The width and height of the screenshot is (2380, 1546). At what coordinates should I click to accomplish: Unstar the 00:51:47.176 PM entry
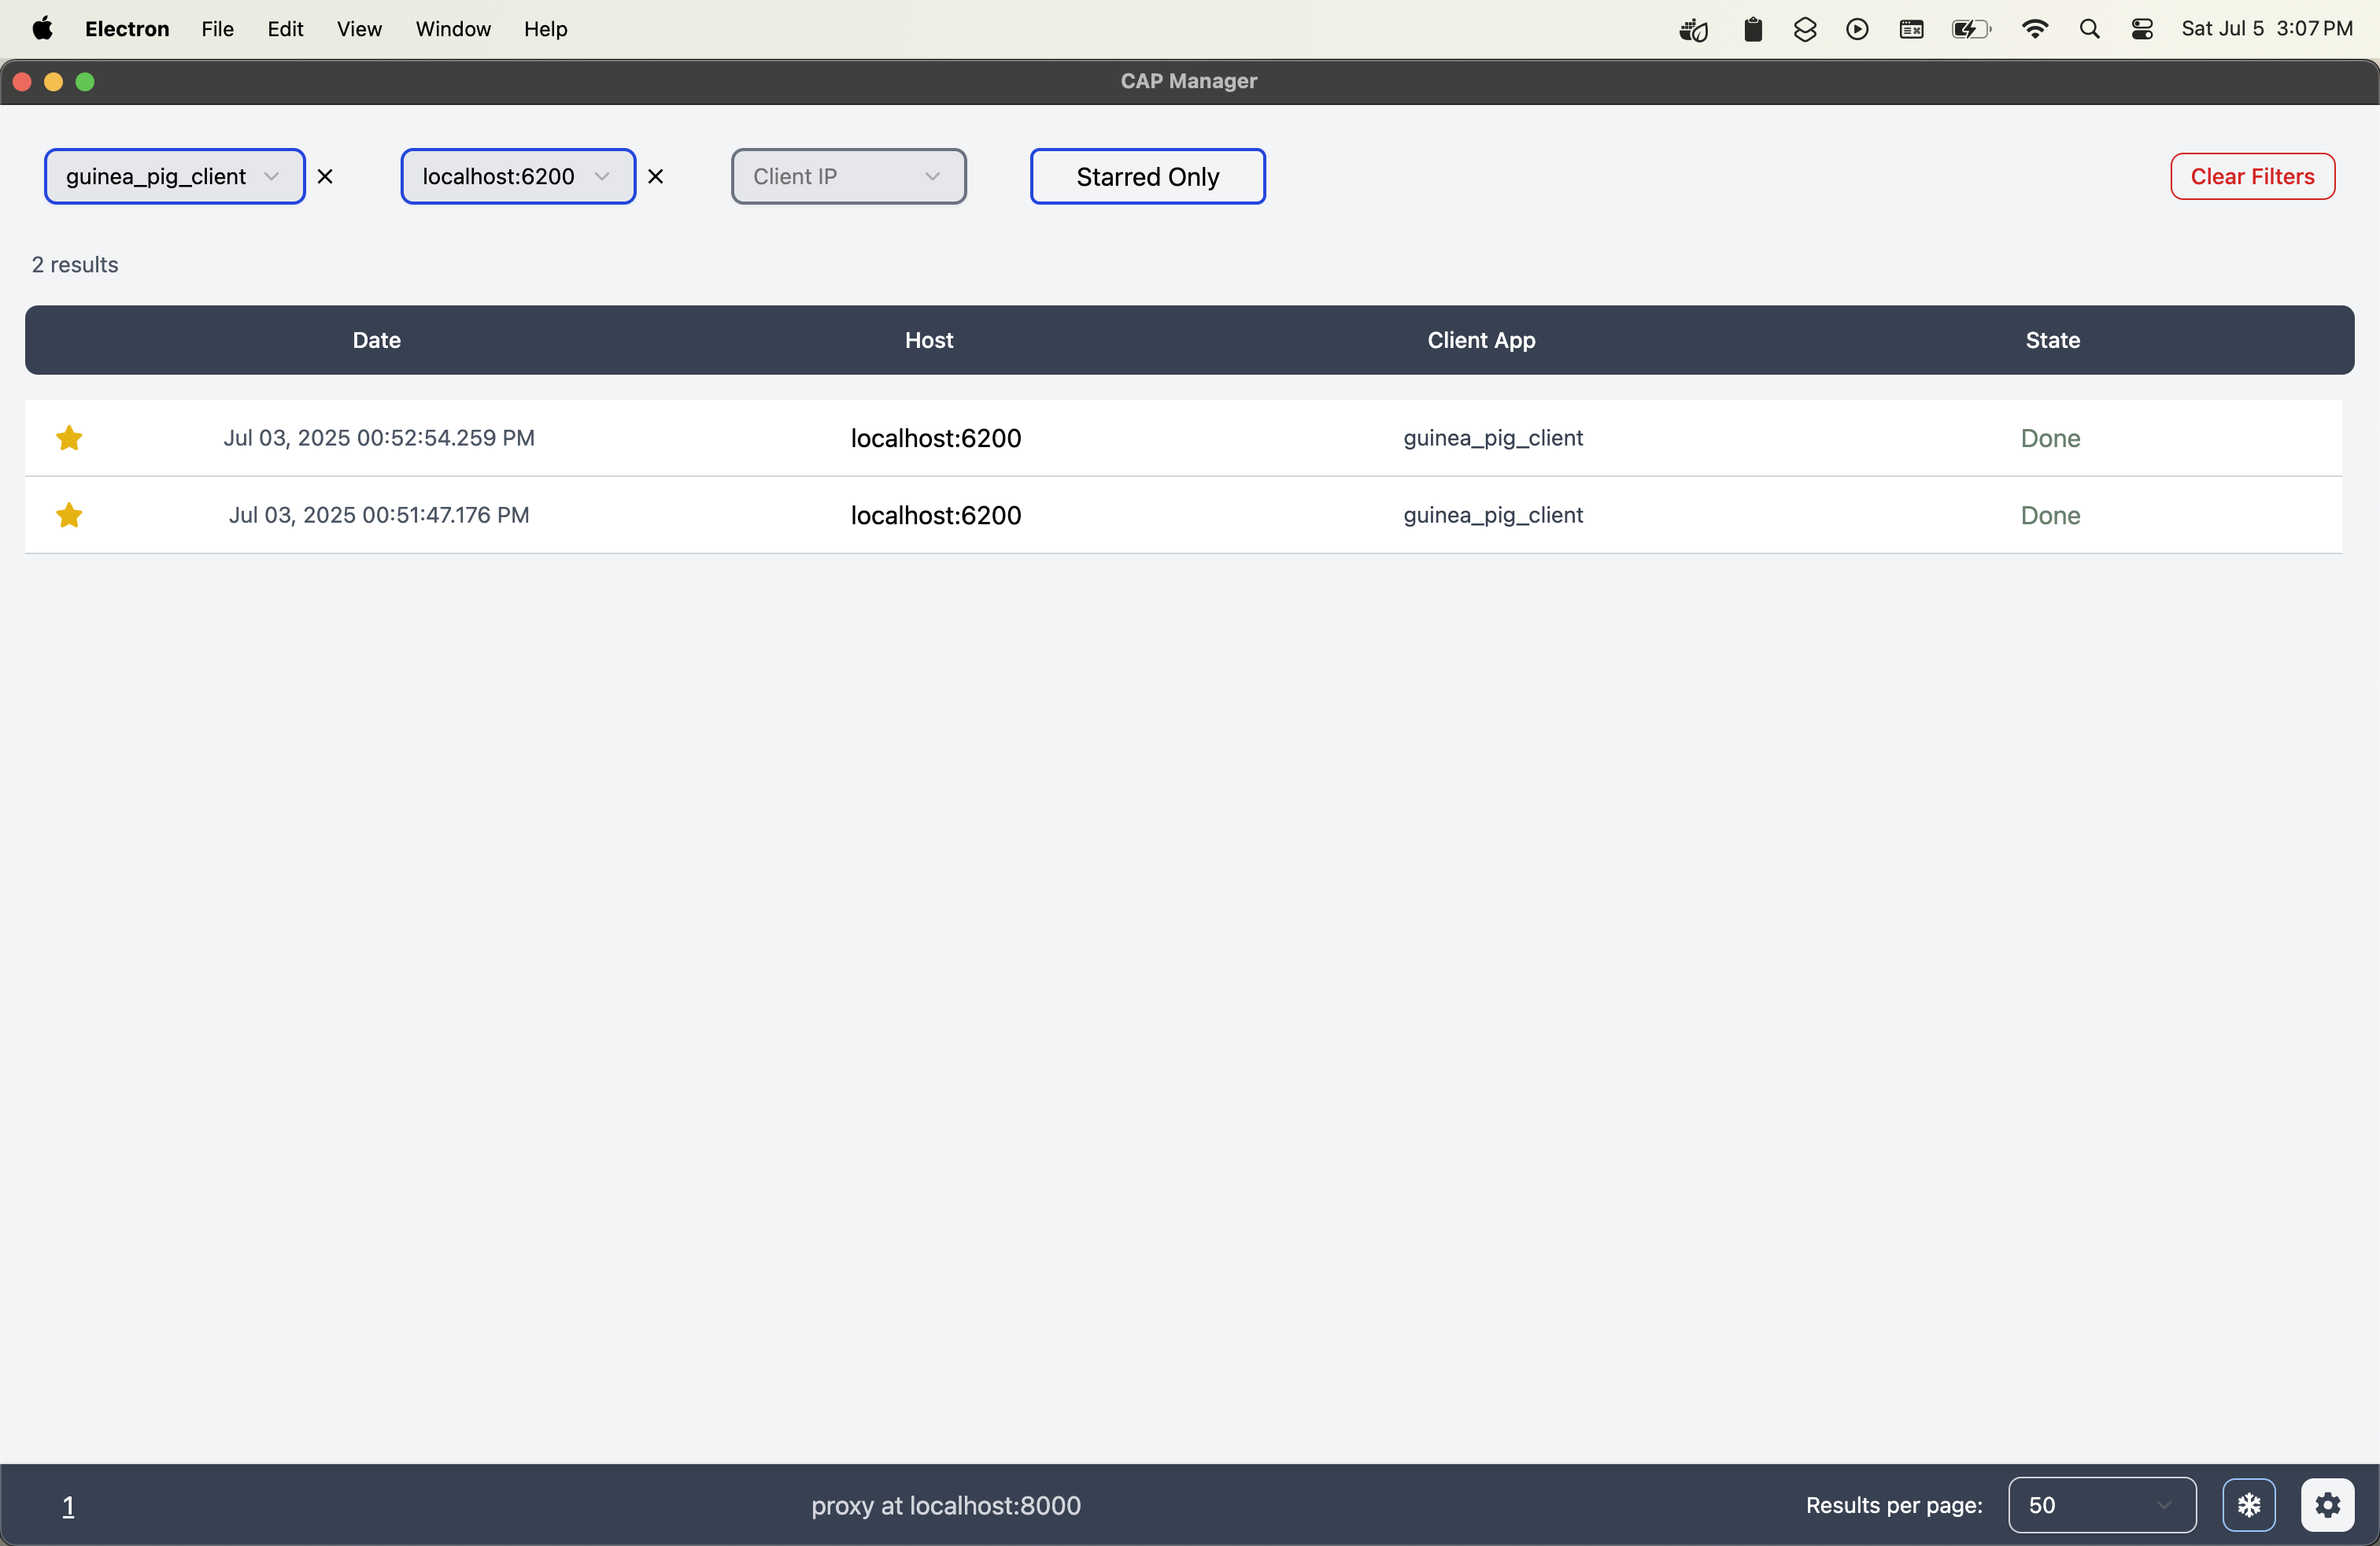pyautogui.click(x=69, y=515)
